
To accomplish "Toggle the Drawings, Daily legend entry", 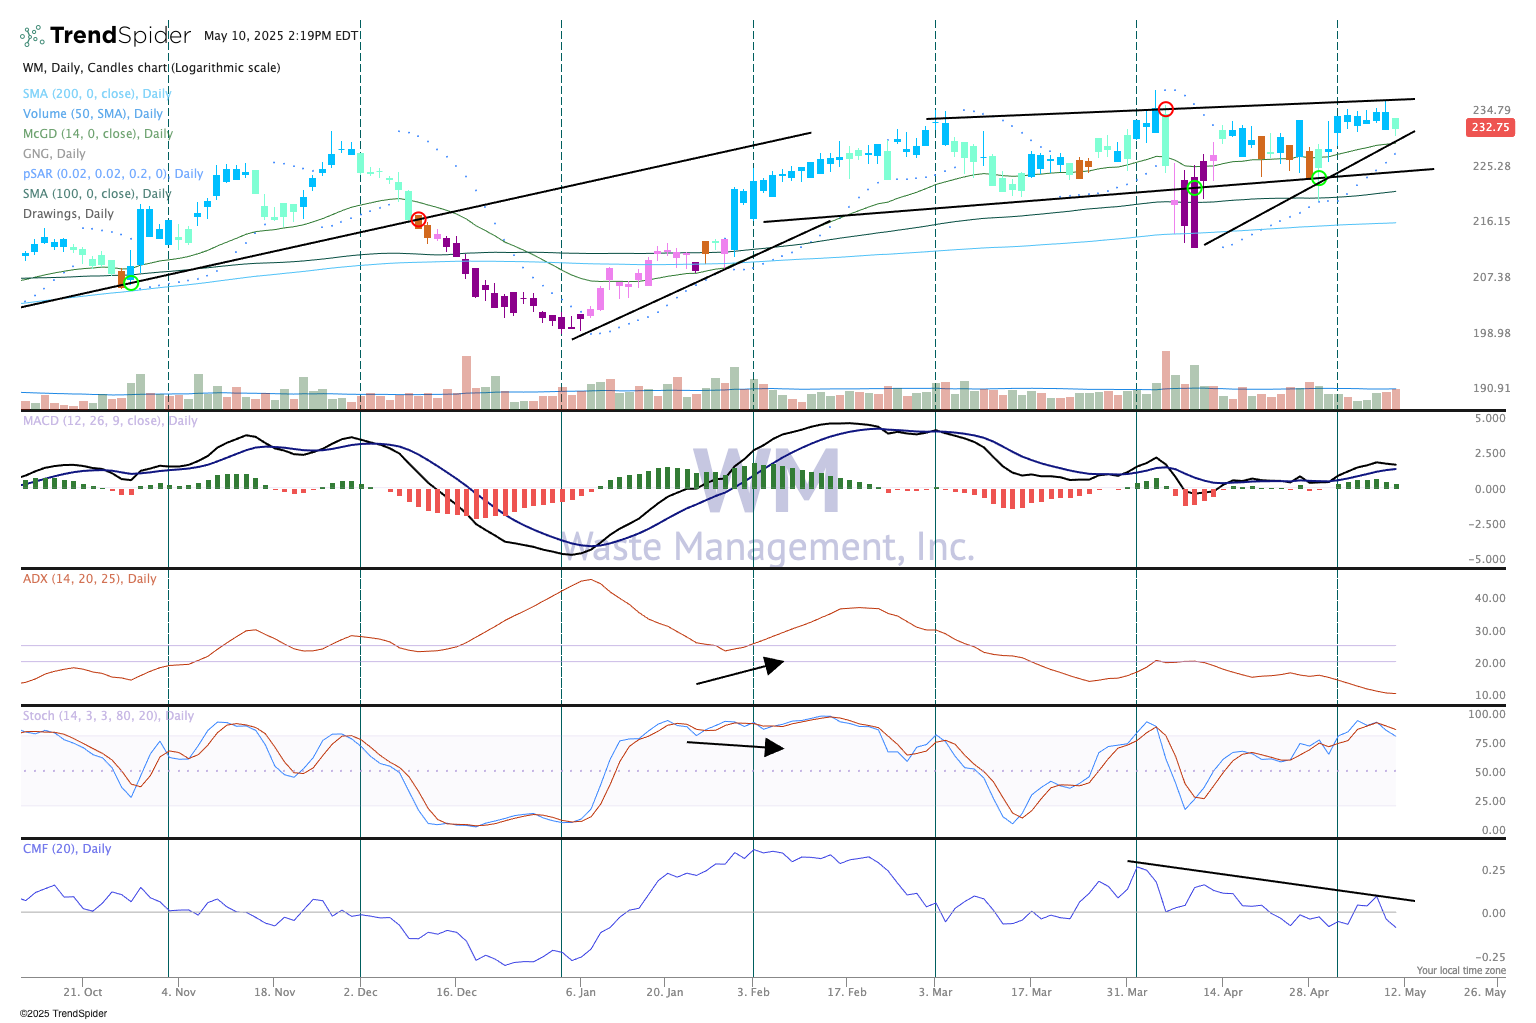I will [68, 214].
